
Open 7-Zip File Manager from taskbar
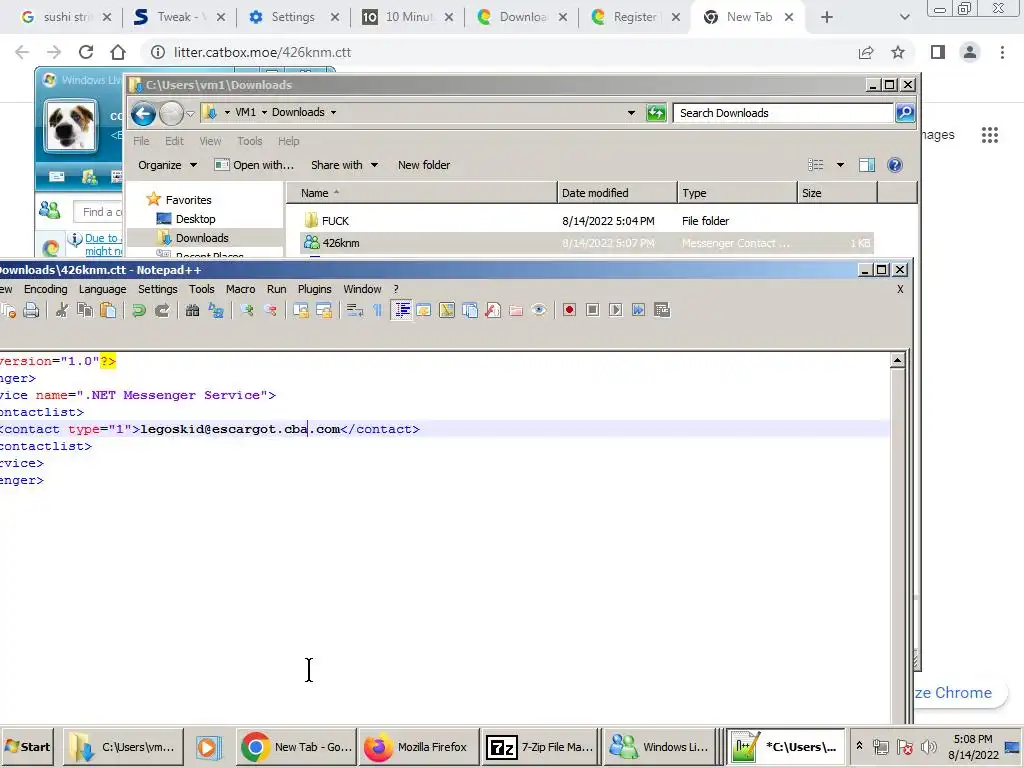541,747
